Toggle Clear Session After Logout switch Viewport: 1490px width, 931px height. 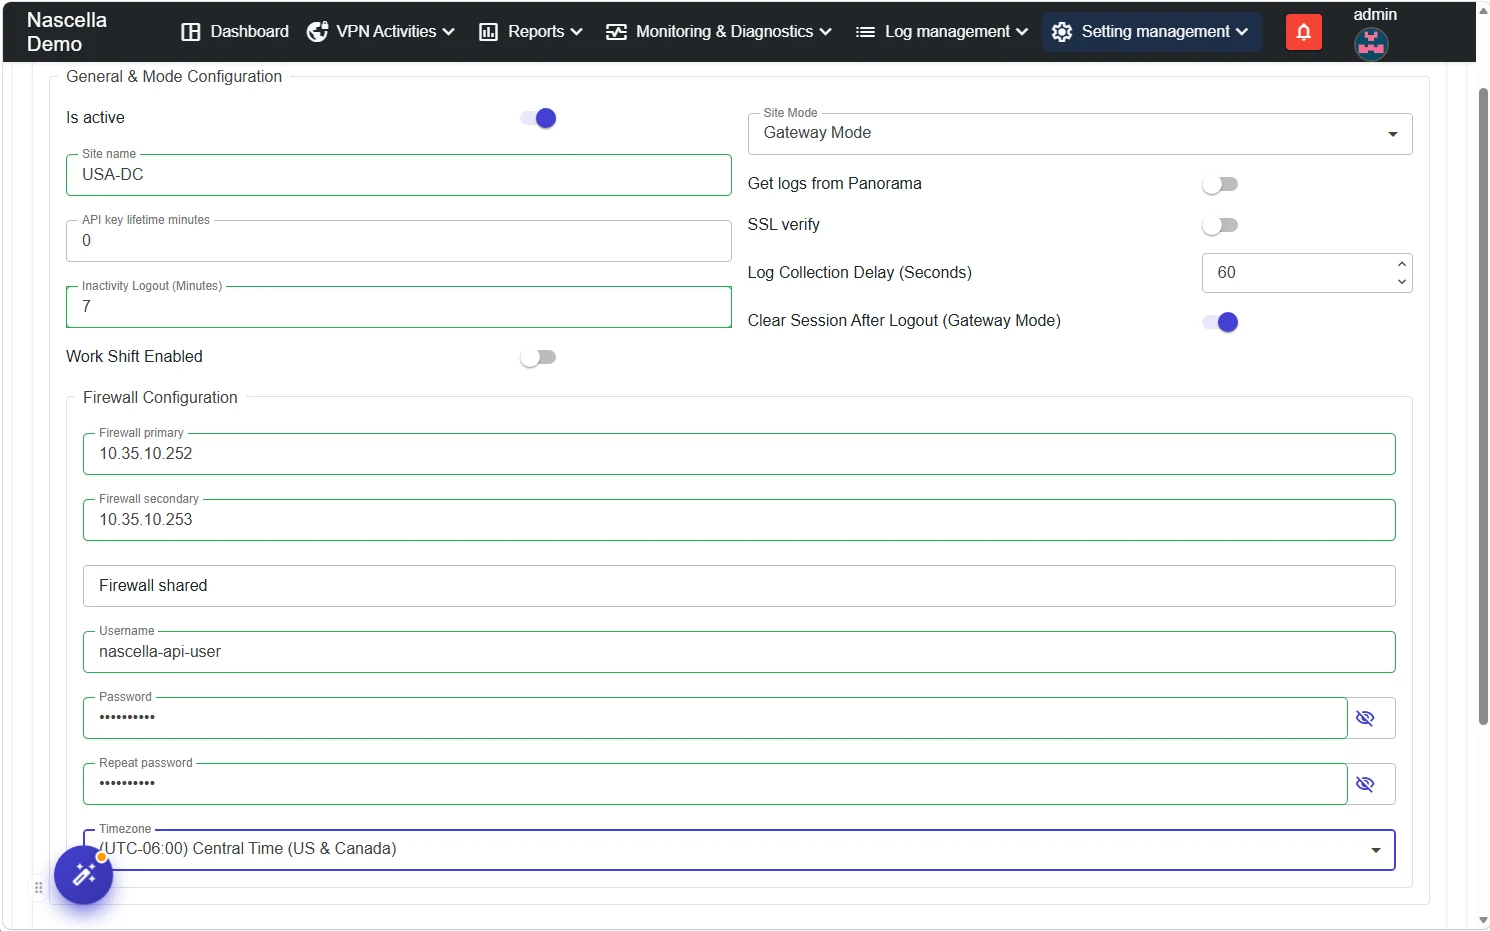tap(1220, 322)
